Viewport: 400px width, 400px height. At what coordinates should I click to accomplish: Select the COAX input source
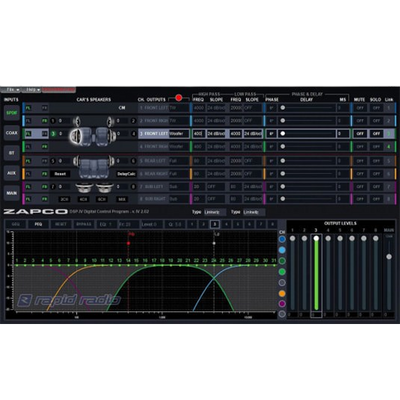(x=12, y=133)
